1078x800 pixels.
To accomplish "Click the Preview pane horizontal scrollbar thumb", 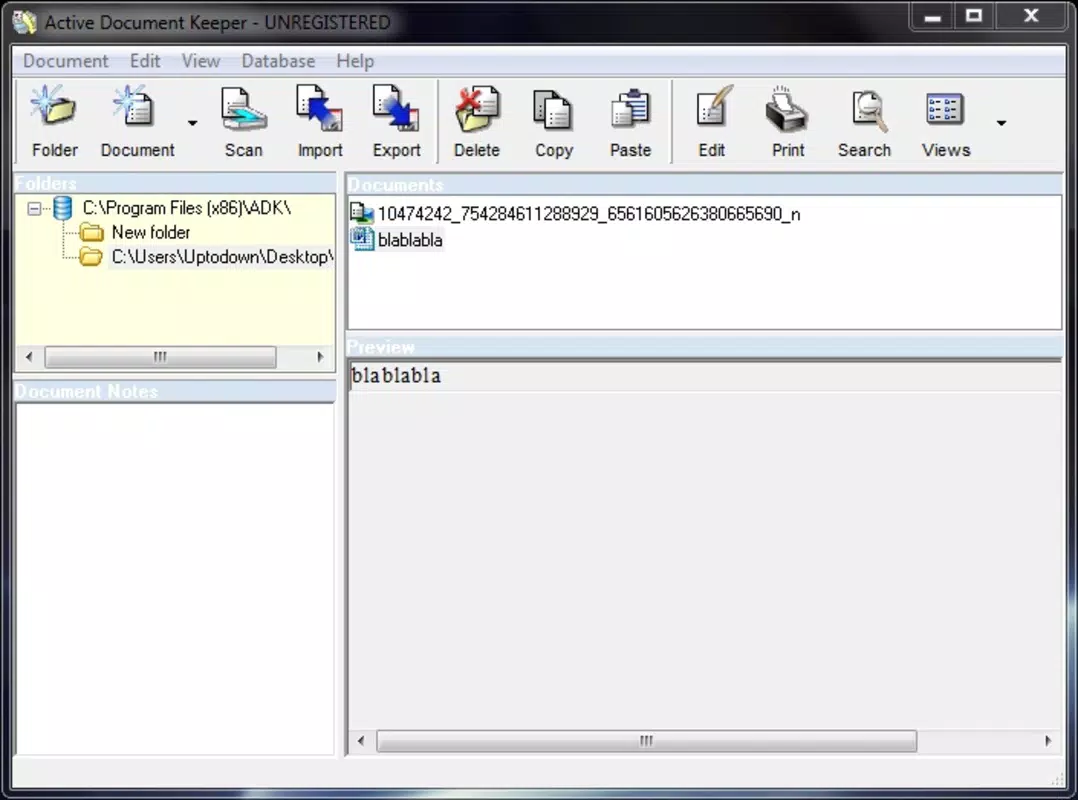I will [646, 741].
